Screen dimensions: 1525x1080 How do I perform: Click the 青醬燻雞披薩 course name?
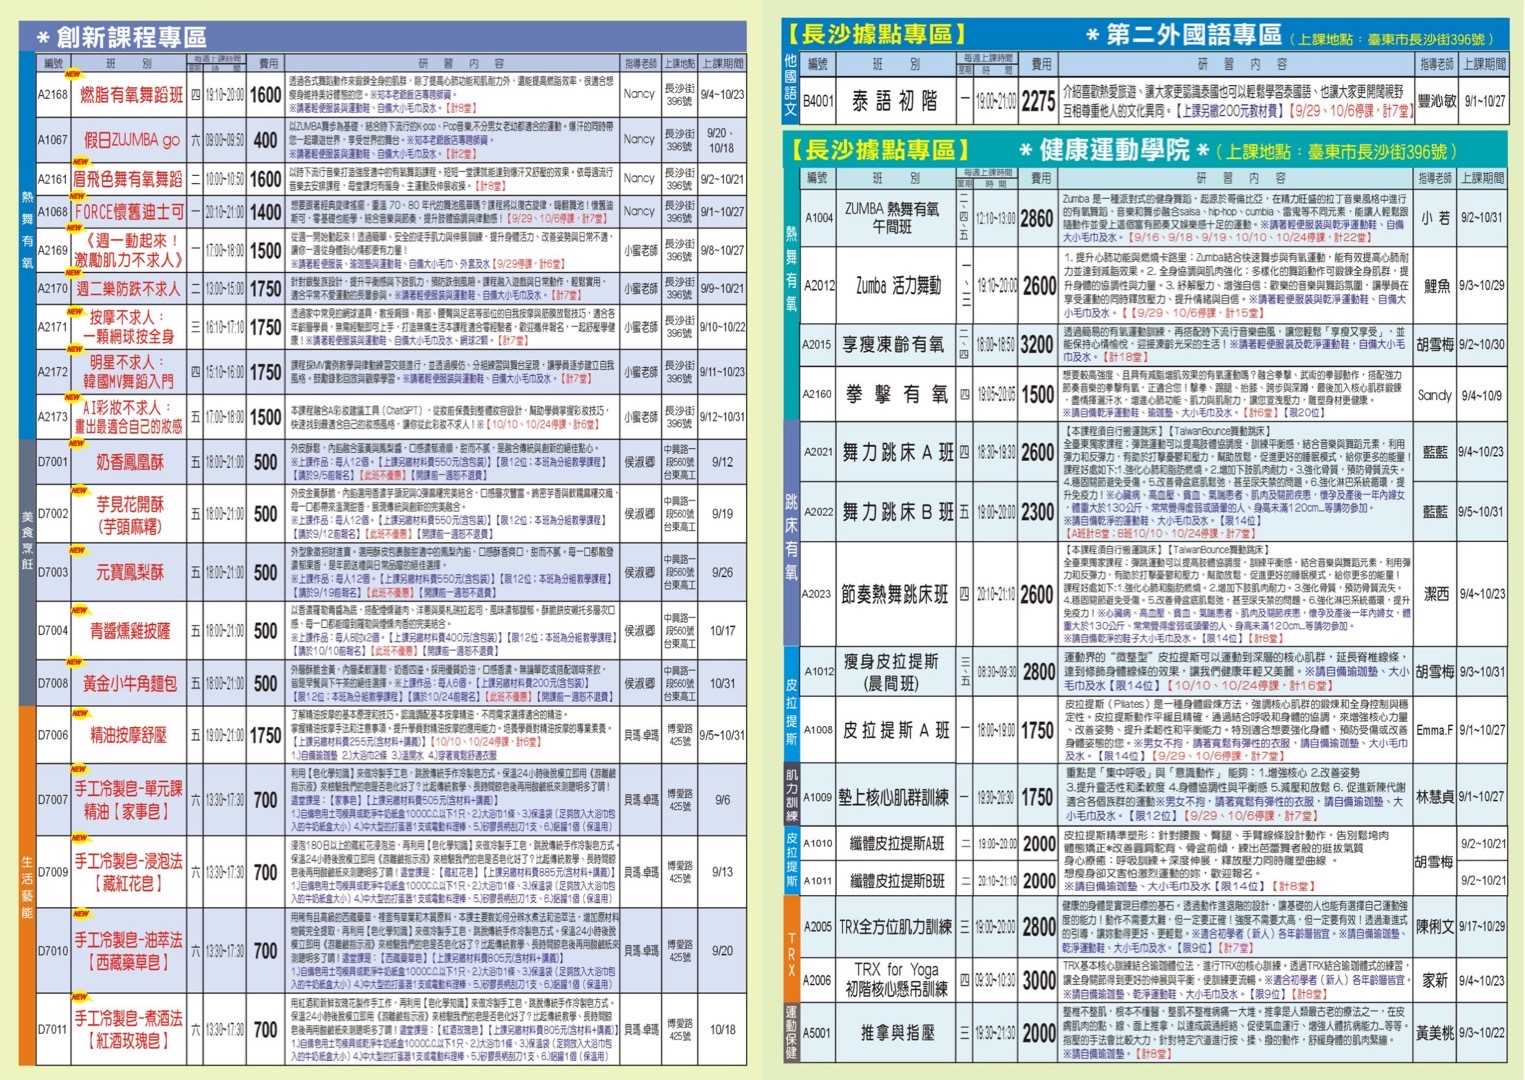pyautogui.click(x=129, y=631)
